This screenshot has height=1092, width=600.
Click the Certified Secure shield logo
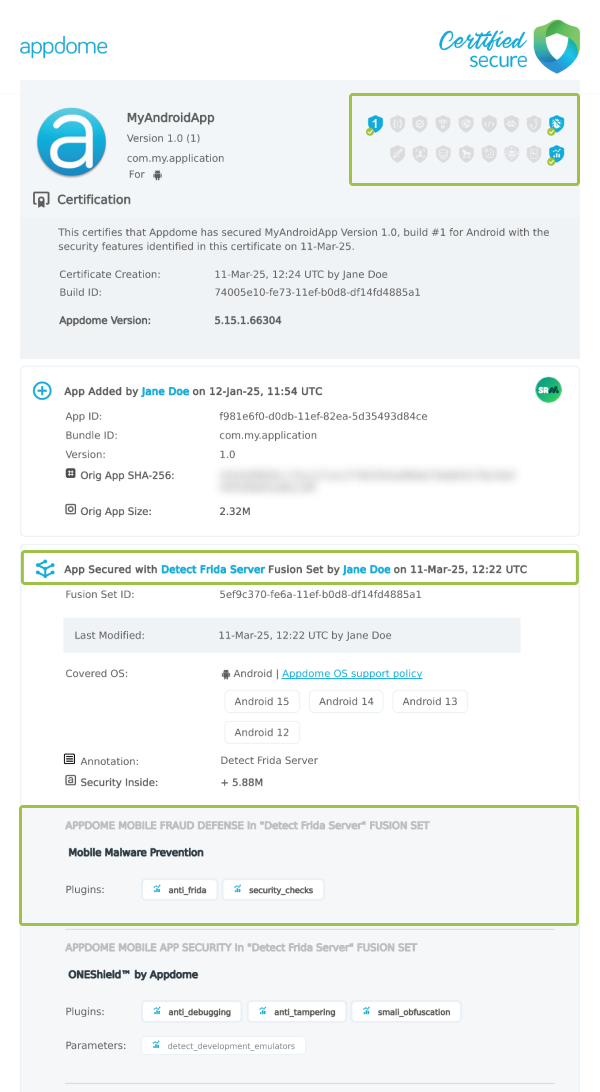tap(556, 46)
